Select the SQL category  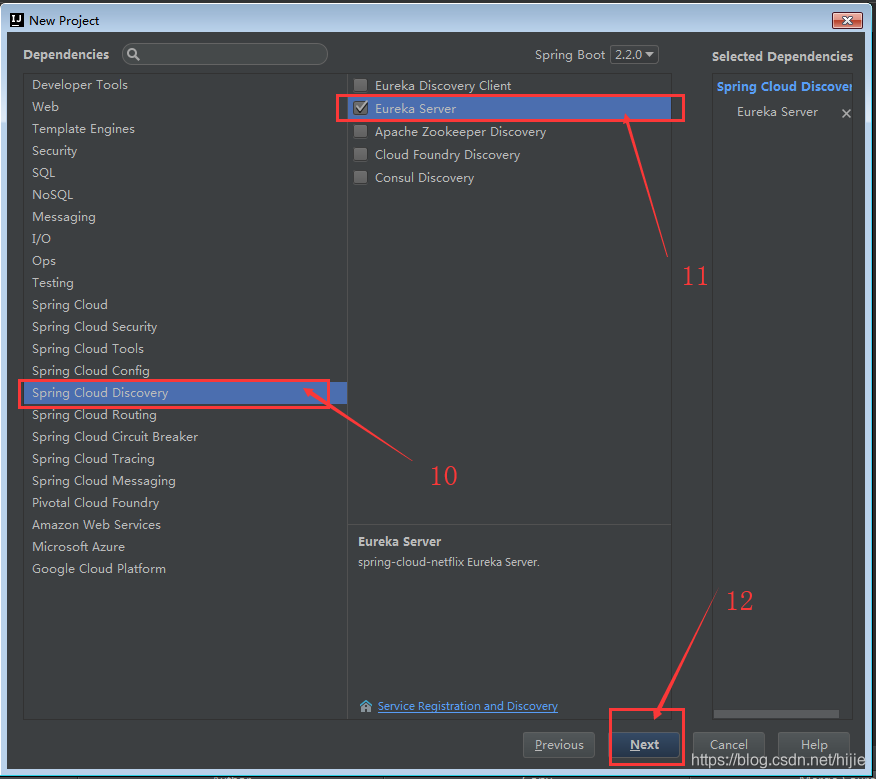[185, 173]
